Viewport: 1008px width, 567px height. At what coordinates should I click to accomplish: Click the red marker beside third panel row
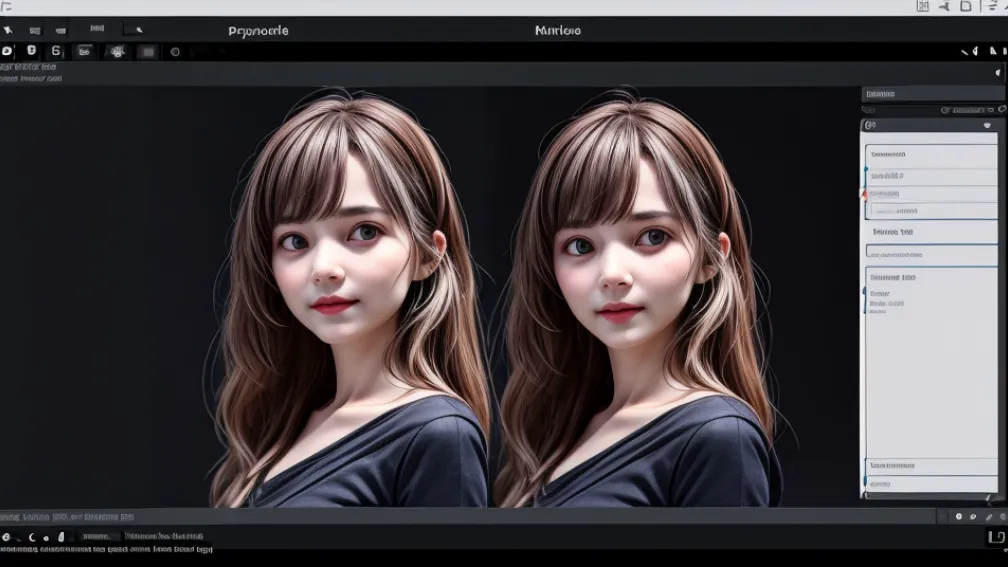click(x=864, y=194)
